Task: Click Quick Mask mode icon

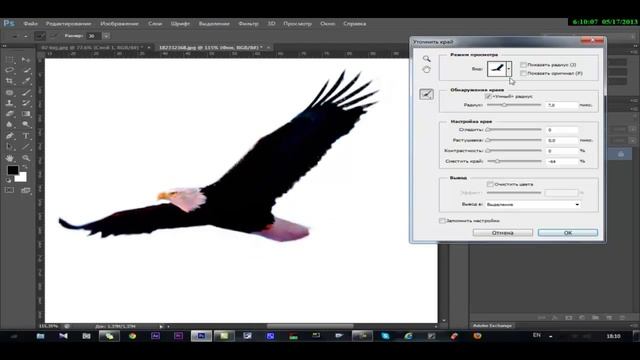Action: pyautogui.click(x=10, y=190)
